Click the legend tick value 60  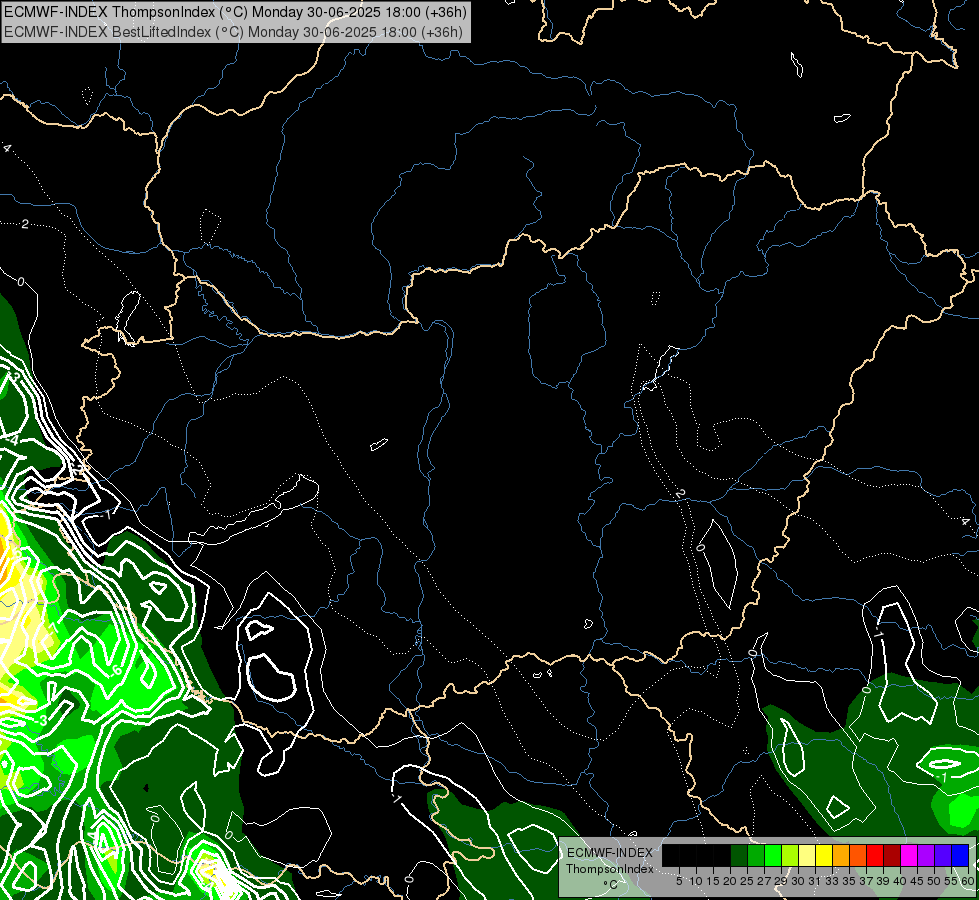coord(968,881)
